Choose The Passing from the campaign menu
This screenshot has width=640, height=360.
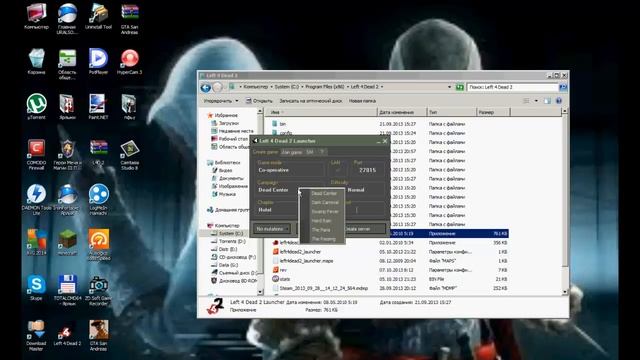[x=324, y=239]
